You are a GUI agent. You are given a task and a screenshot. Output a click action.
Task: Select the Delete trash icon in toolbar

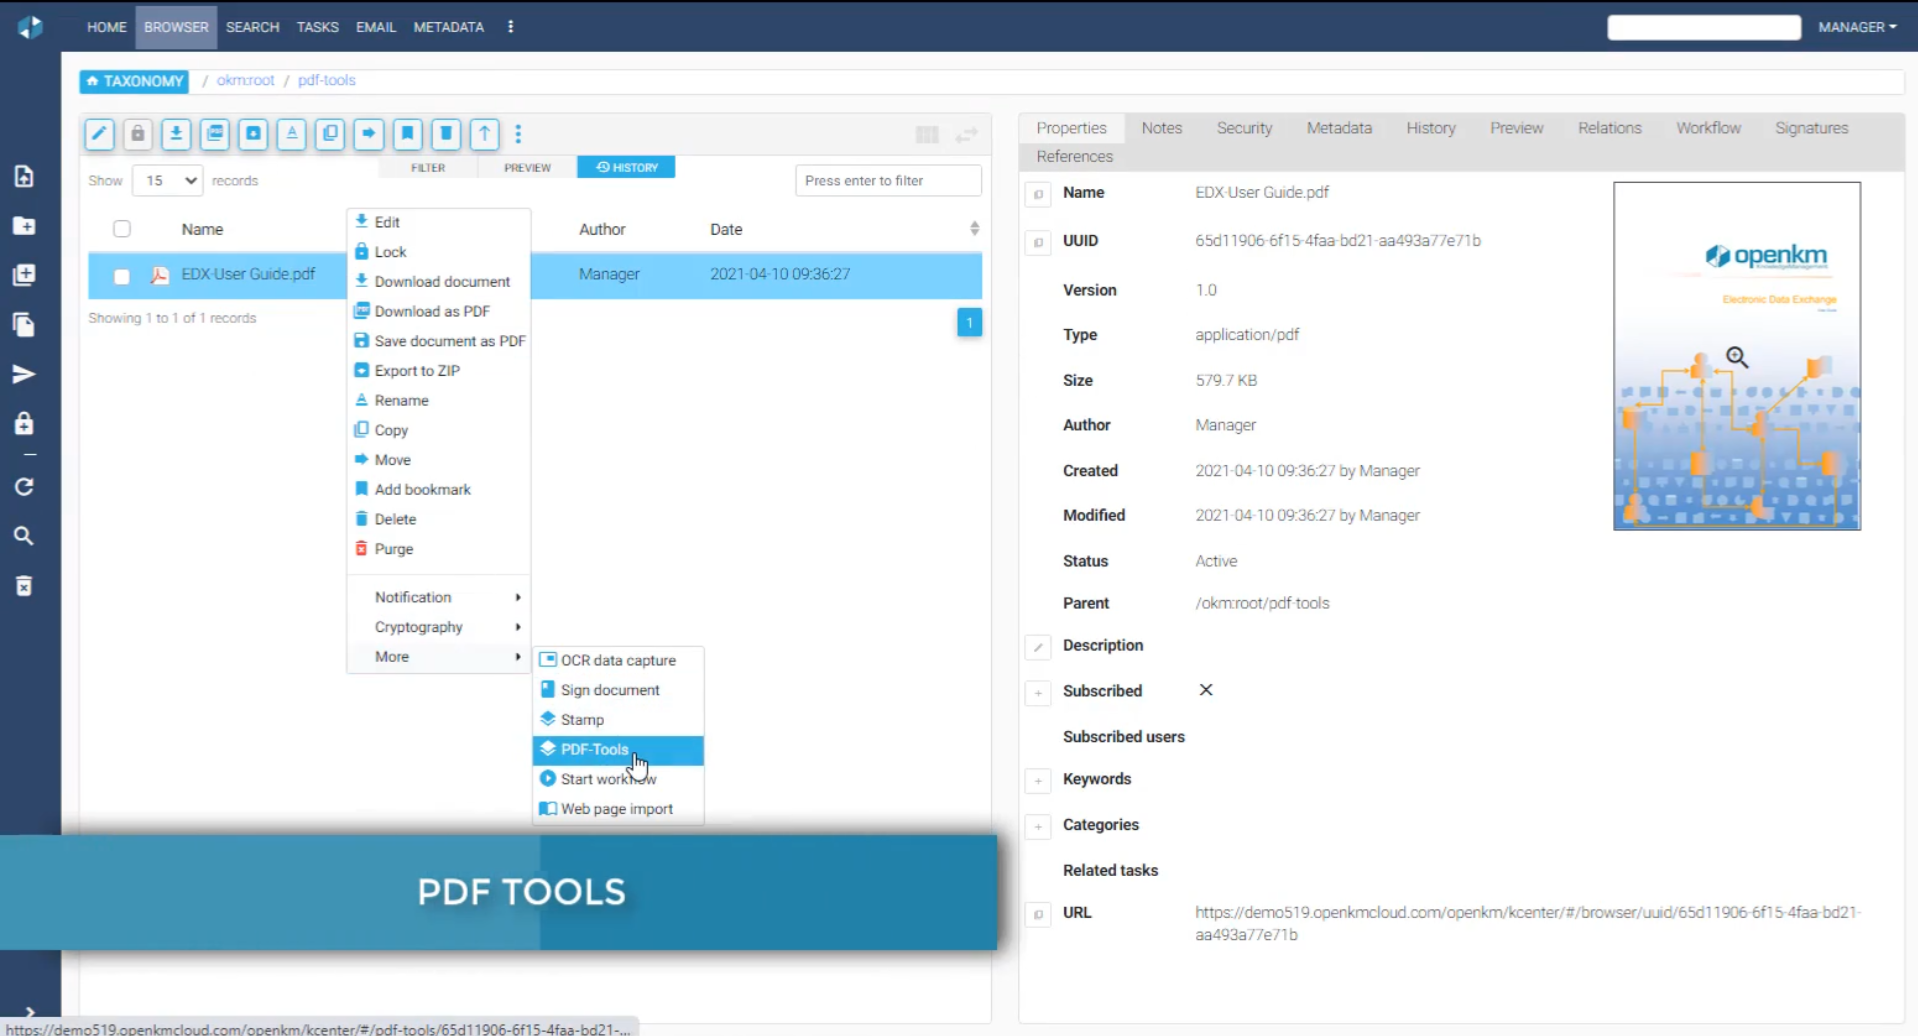[445, 134]
